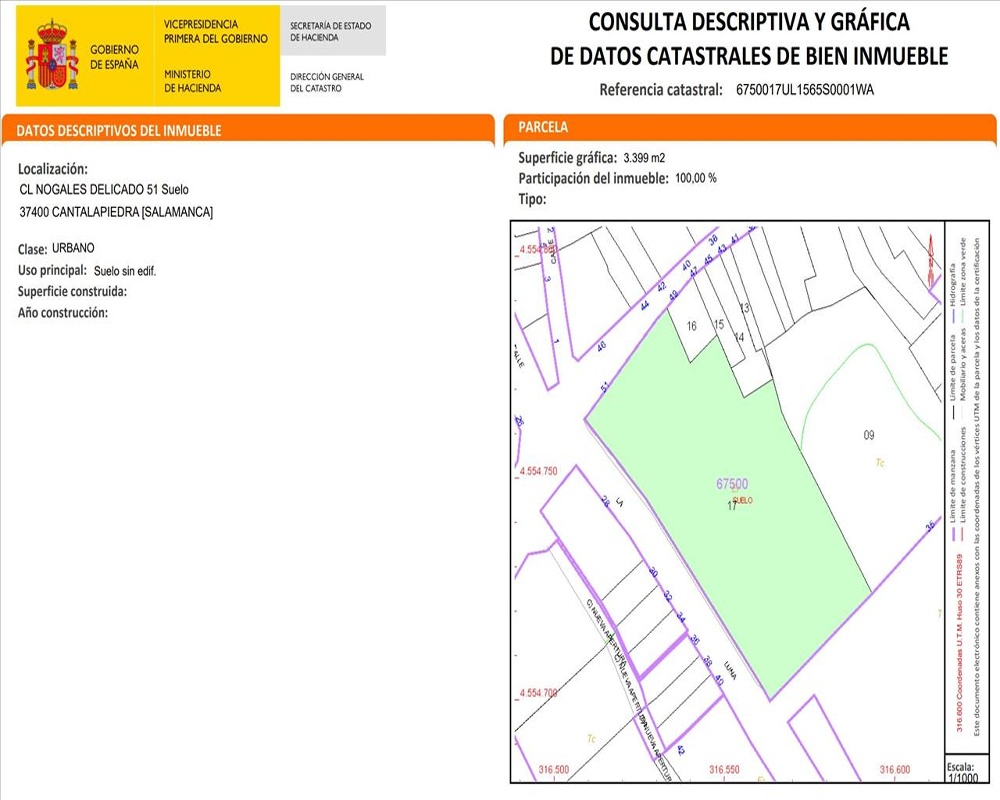Click cadastral reference 6750017UL1565S0001WA
The height and width of the screenshot is (800, 1000).
(804, 90)
